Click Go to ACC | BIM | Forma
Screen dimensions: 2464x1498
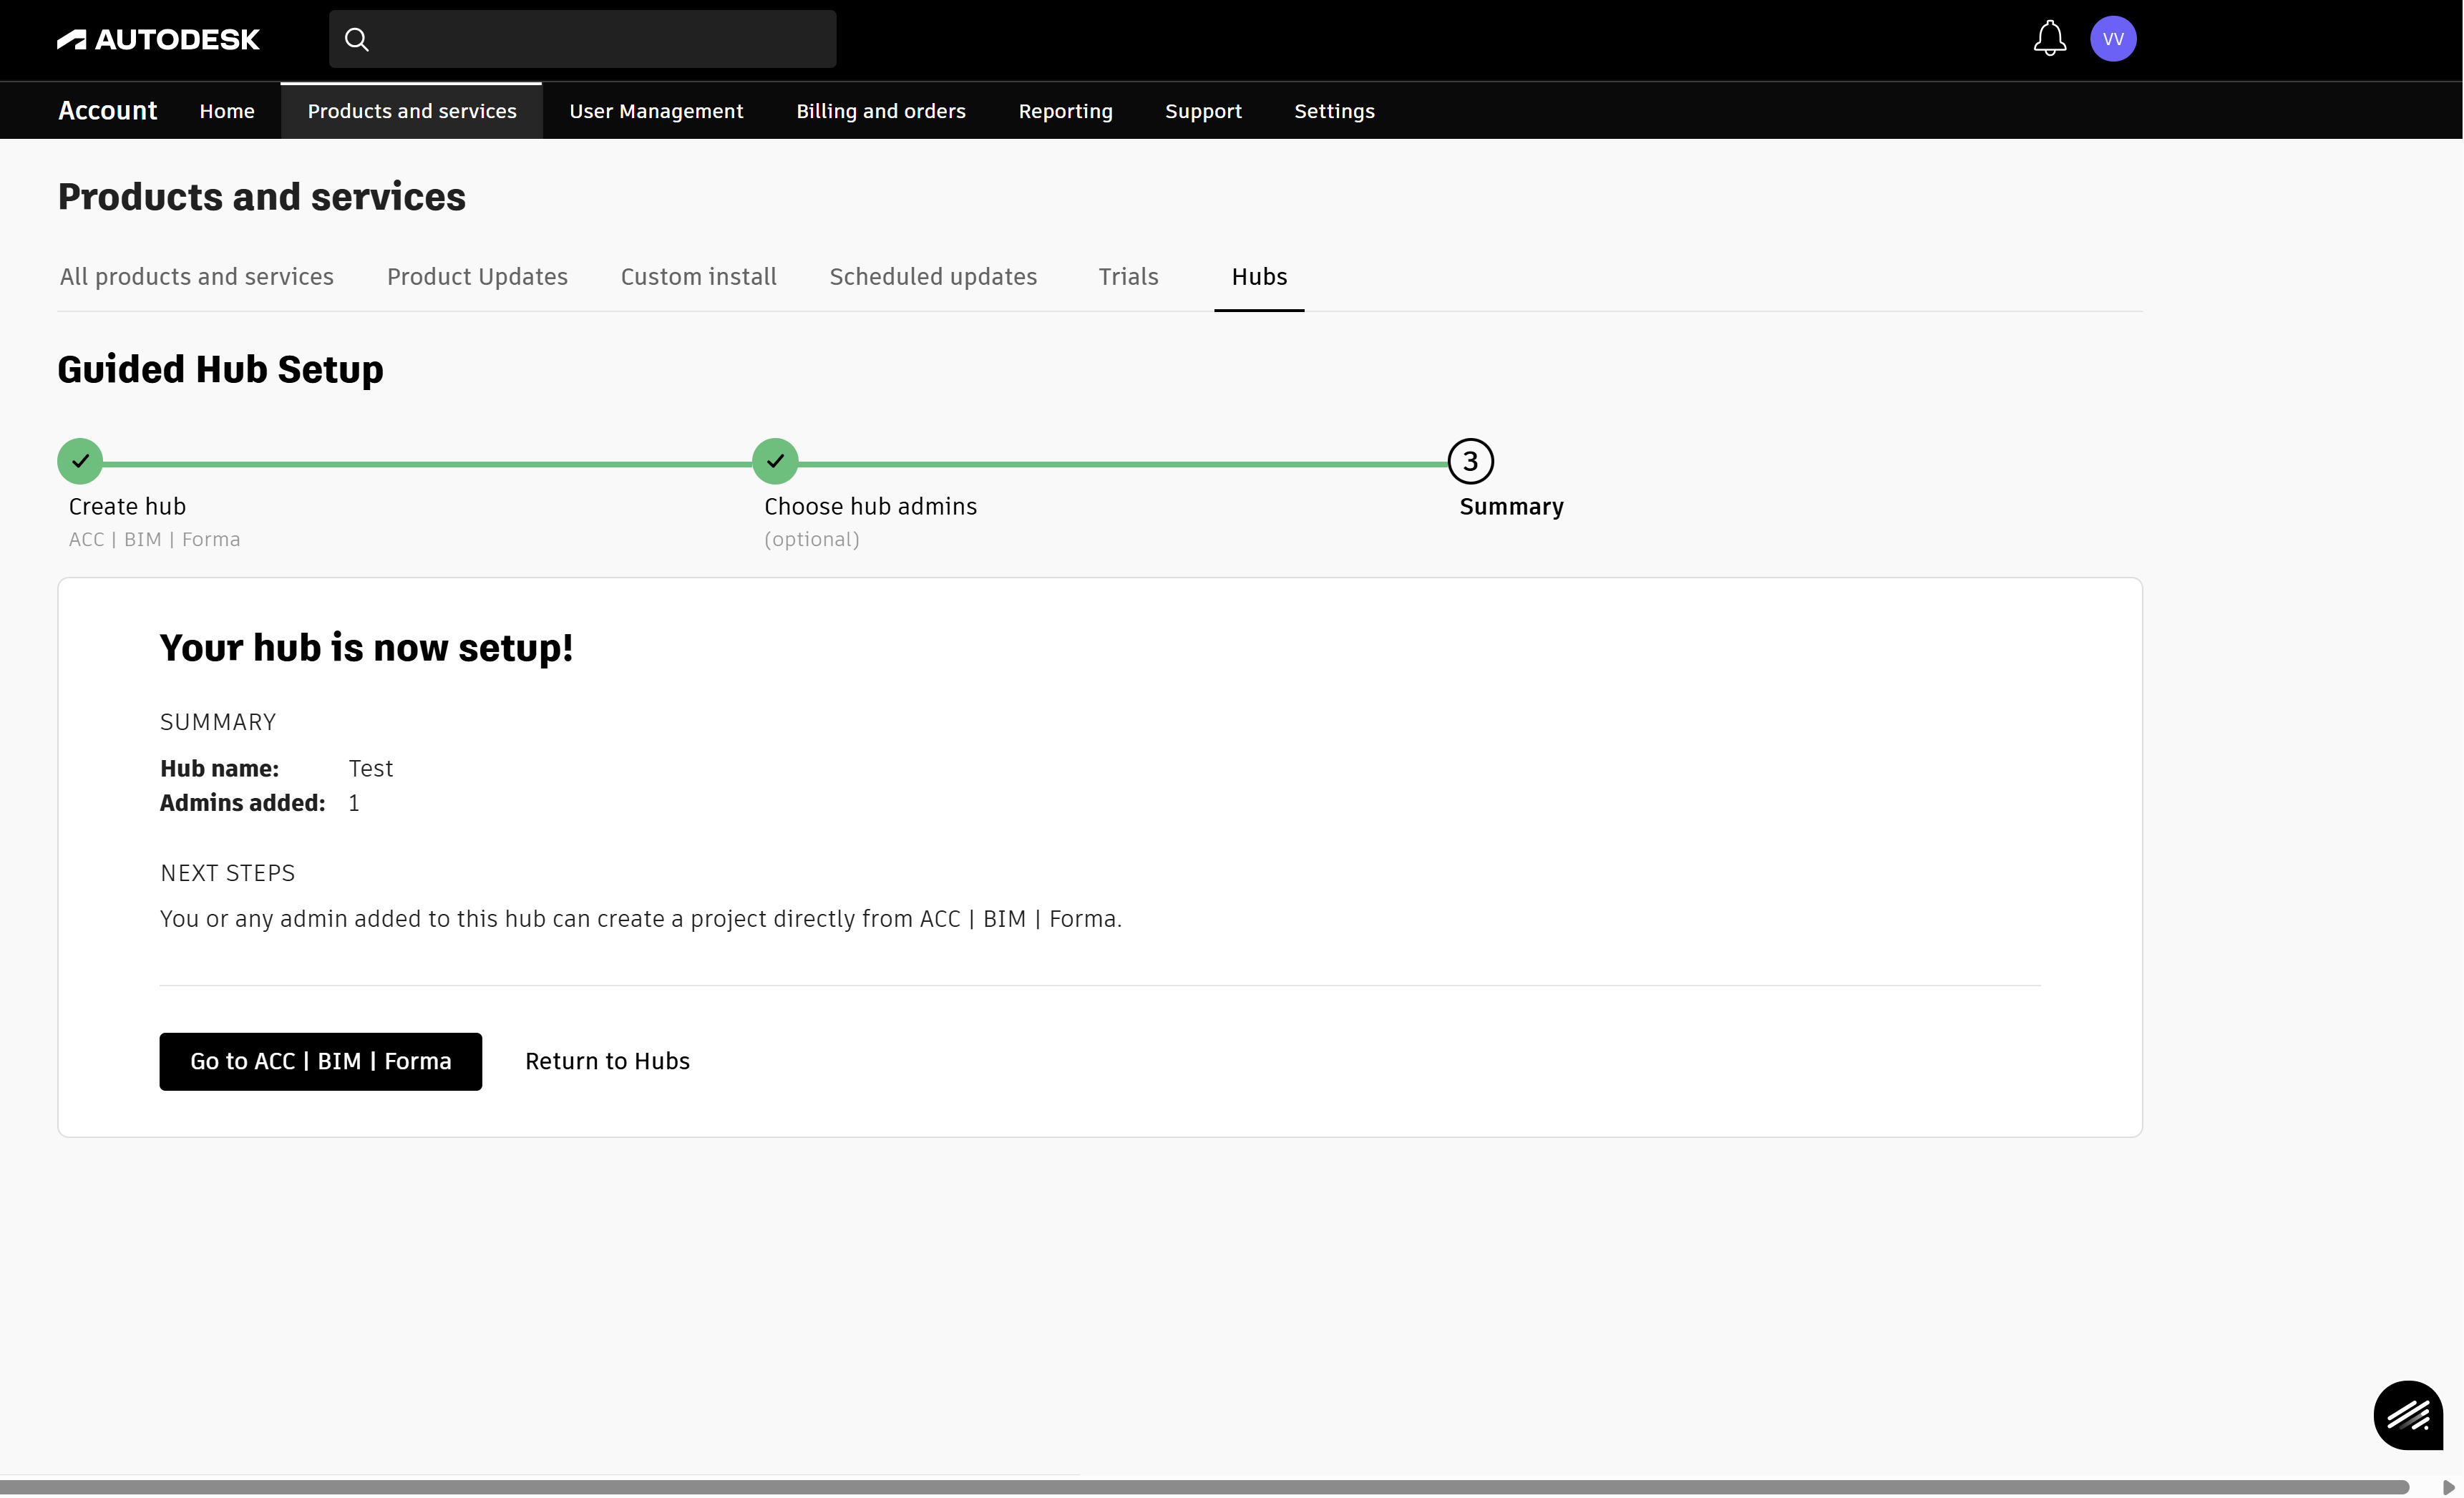pyautogui.click(x=321, y=1061)
